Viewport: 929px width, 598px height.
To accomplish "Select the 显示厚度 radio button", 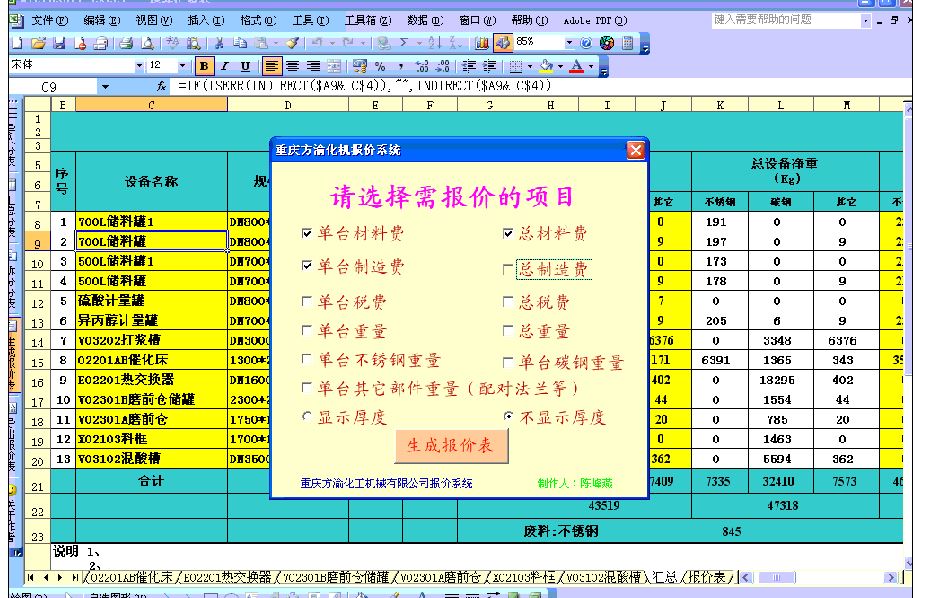I will tap(307, 416).
